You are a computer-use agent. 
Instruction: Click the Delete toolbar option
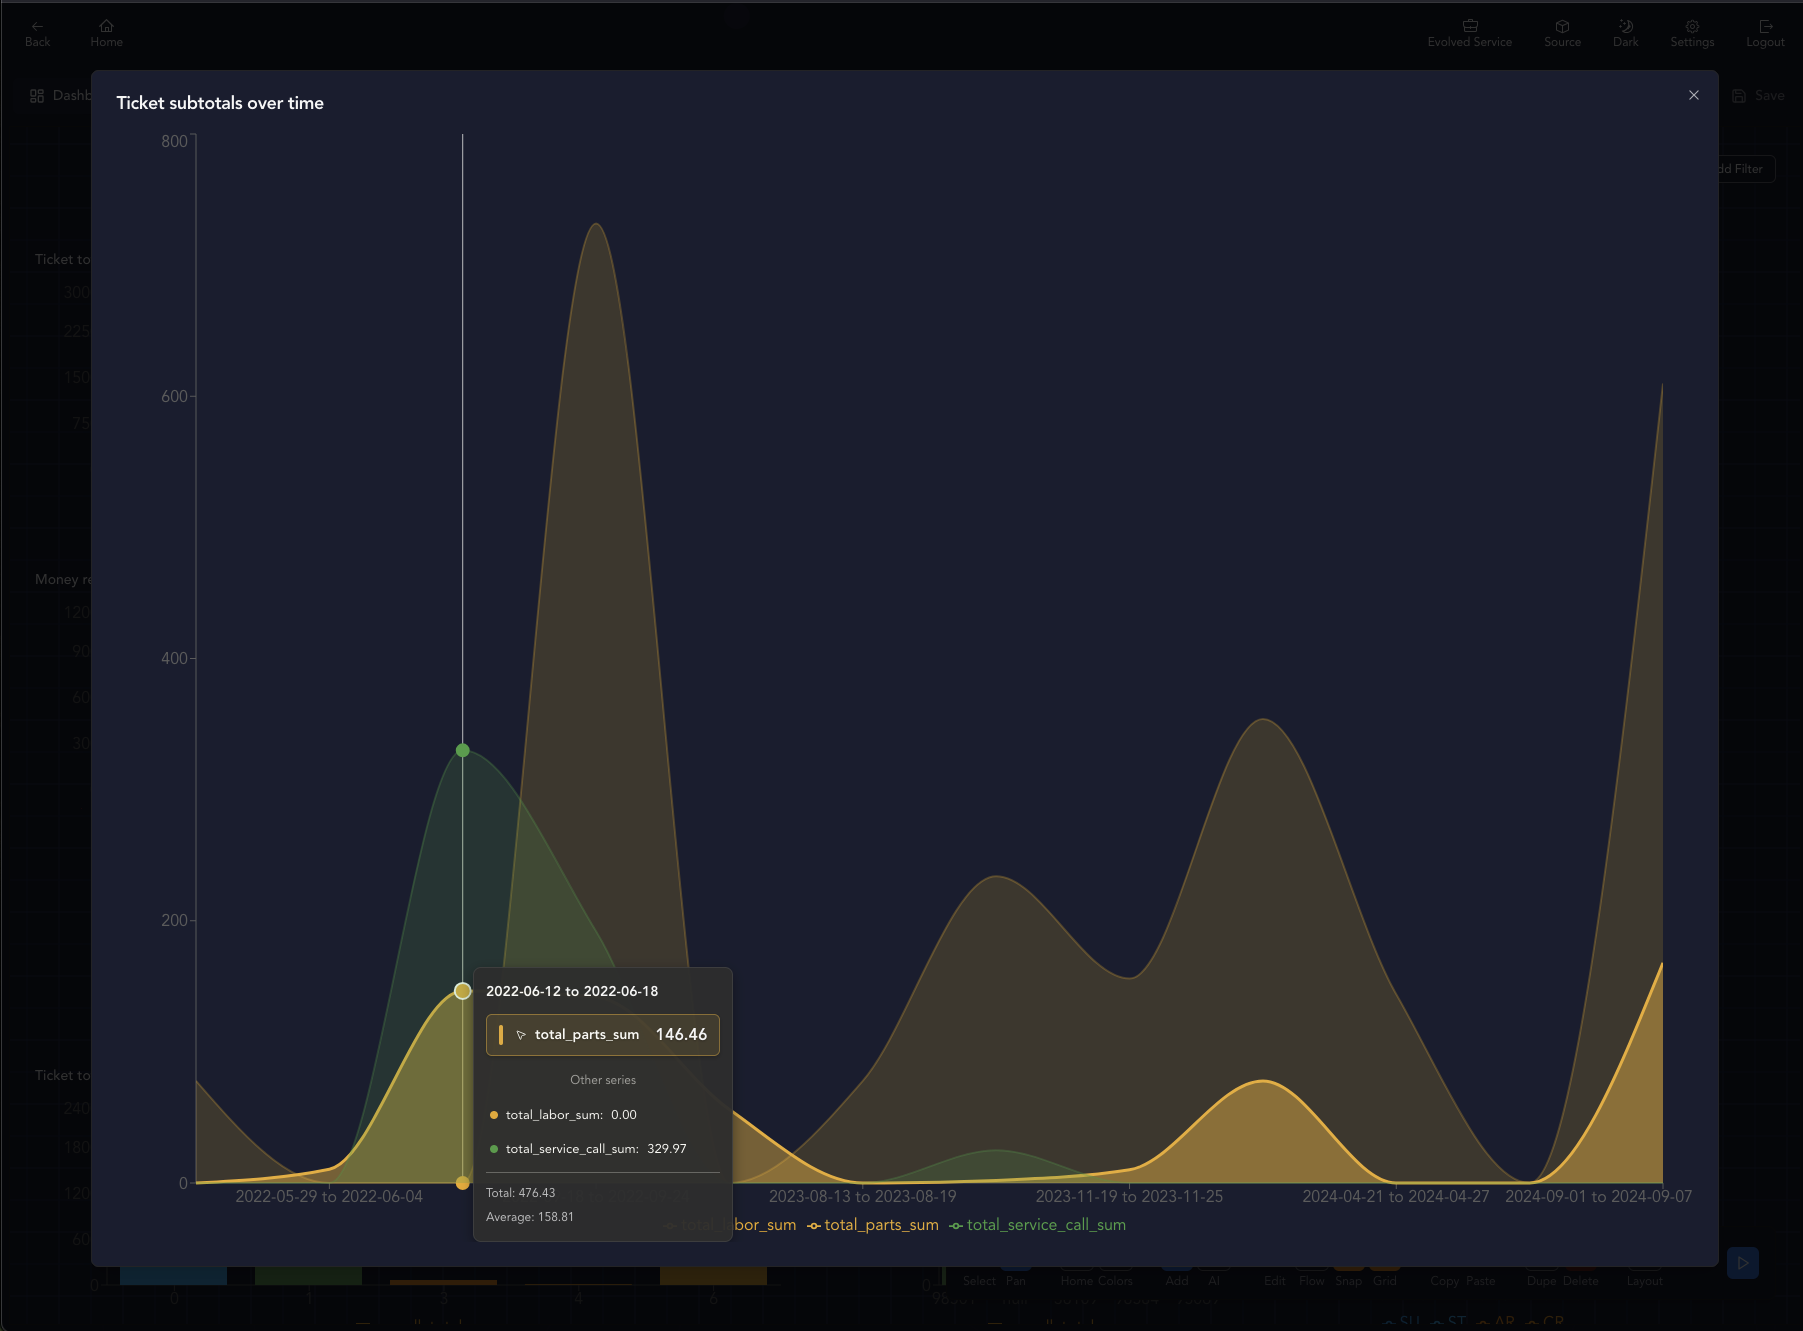[1580, 1281]
